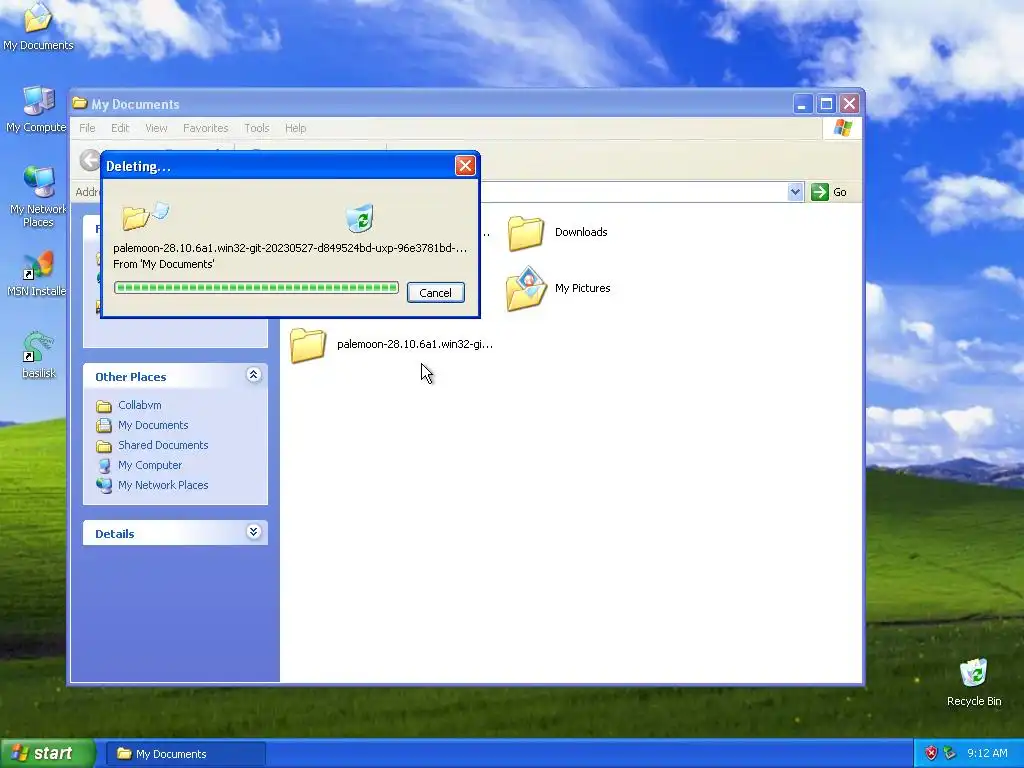Cancel the deleting operation
The height and width of the screenshot is (768, 1024).
pyautogui.click(x=436, y=293)
